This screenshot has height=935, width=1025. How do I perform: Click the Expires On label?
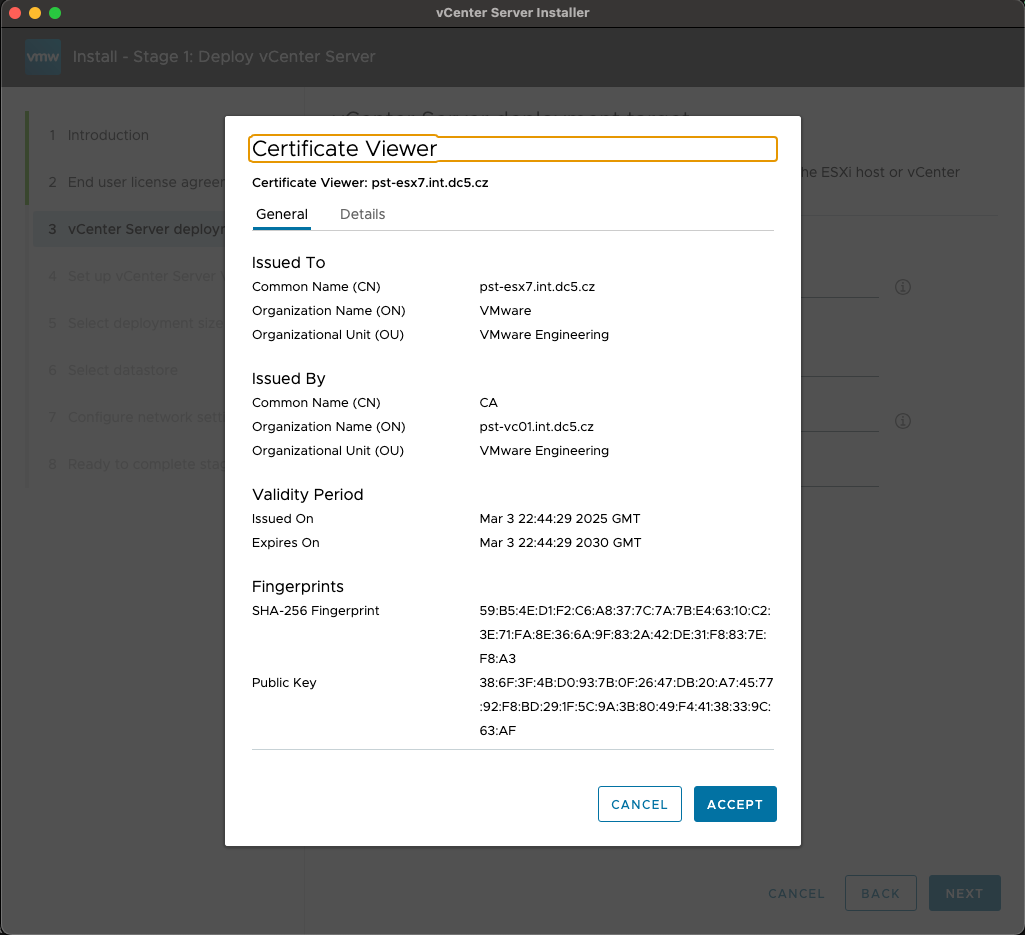[285, 543]
